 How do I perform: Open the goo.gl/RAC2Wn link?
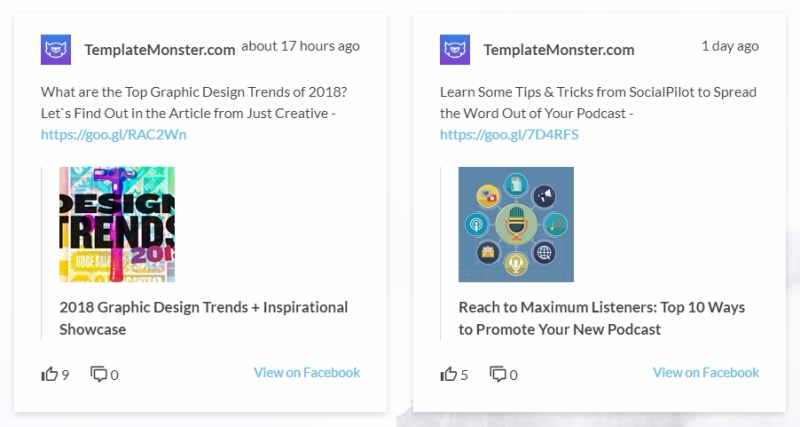click(114, 134)
